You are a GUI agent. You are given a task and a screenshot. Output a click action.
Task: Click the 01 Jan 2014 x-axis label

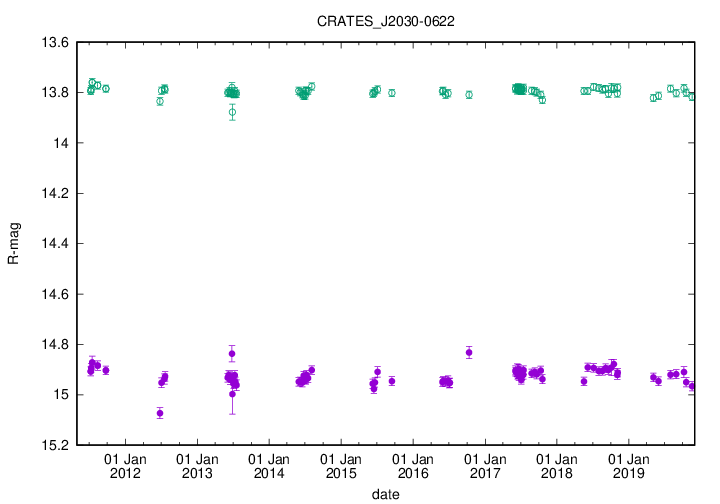[x=269, y=466]
